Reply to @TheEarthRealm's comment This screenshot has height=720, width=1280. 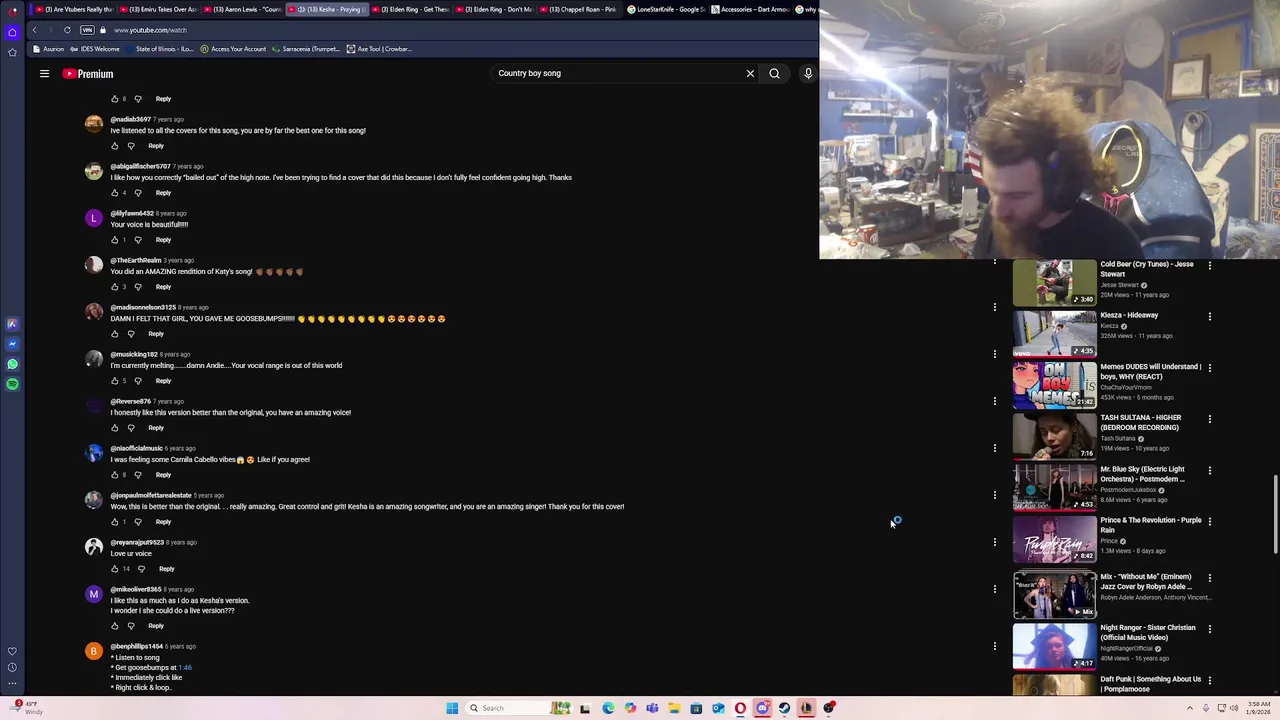click(x=163, y=287)
